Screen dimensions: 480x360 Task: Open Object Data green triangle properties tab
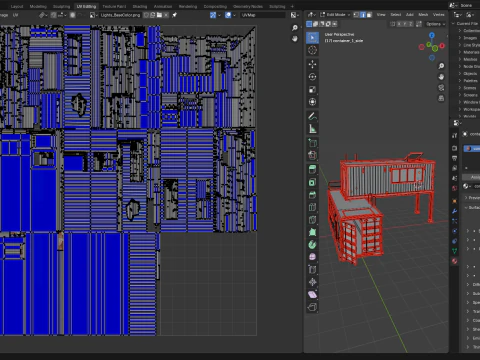pyautogui.click(x=455, y=251)
